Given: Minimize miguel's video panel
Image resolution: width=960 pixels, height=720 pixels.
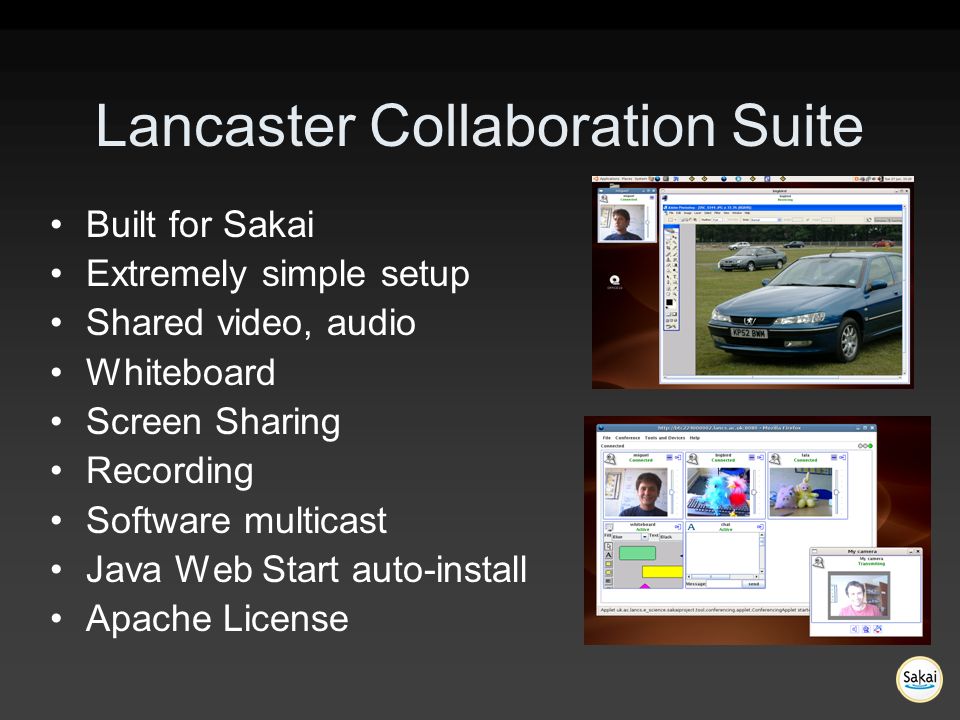Looking at the screenshot, I should 669,457.
